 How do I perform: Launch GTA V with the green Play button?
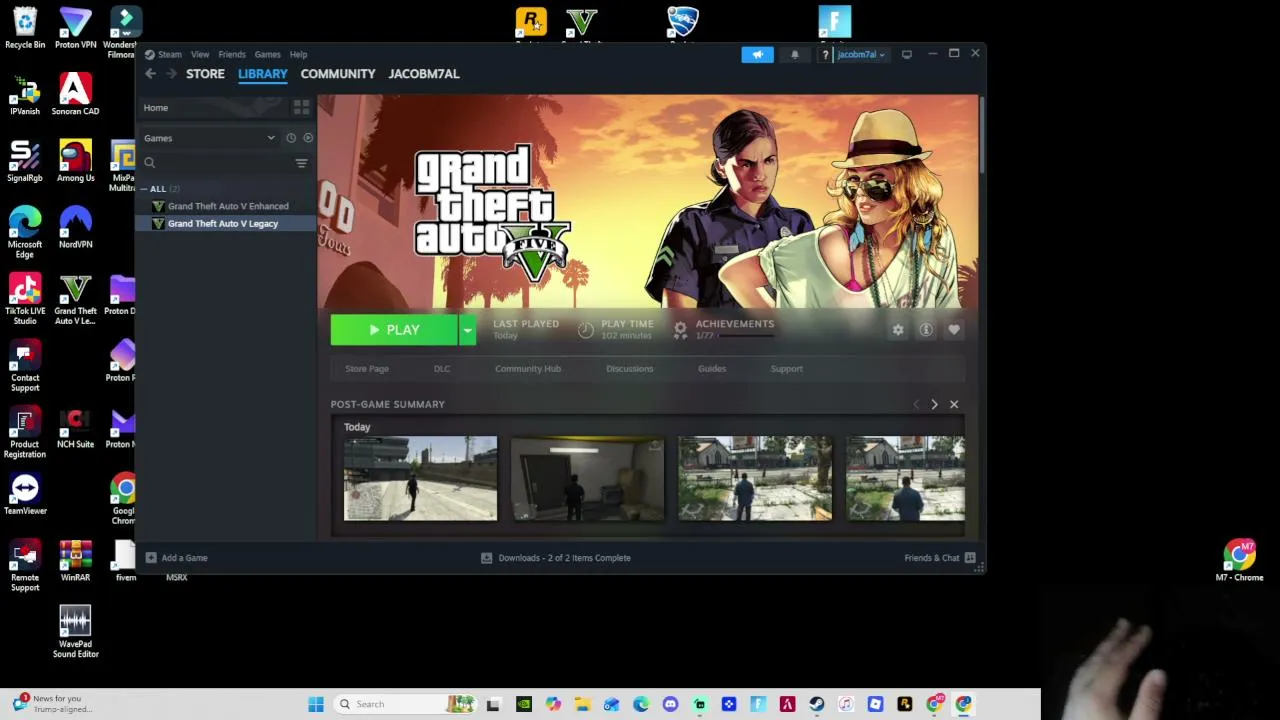[394, 330]
